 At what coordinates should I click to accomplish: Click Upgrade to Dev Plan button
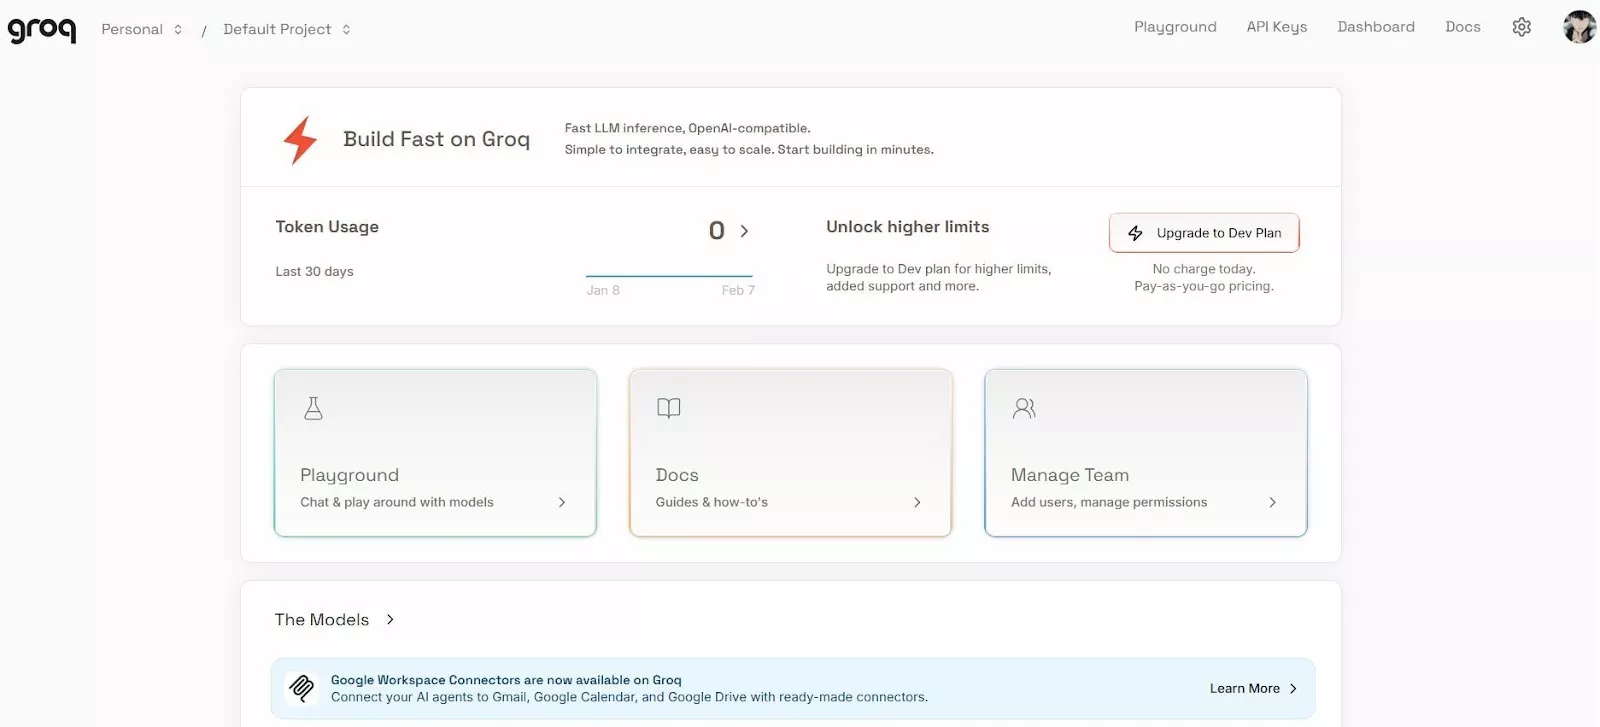pos(1204,233)
